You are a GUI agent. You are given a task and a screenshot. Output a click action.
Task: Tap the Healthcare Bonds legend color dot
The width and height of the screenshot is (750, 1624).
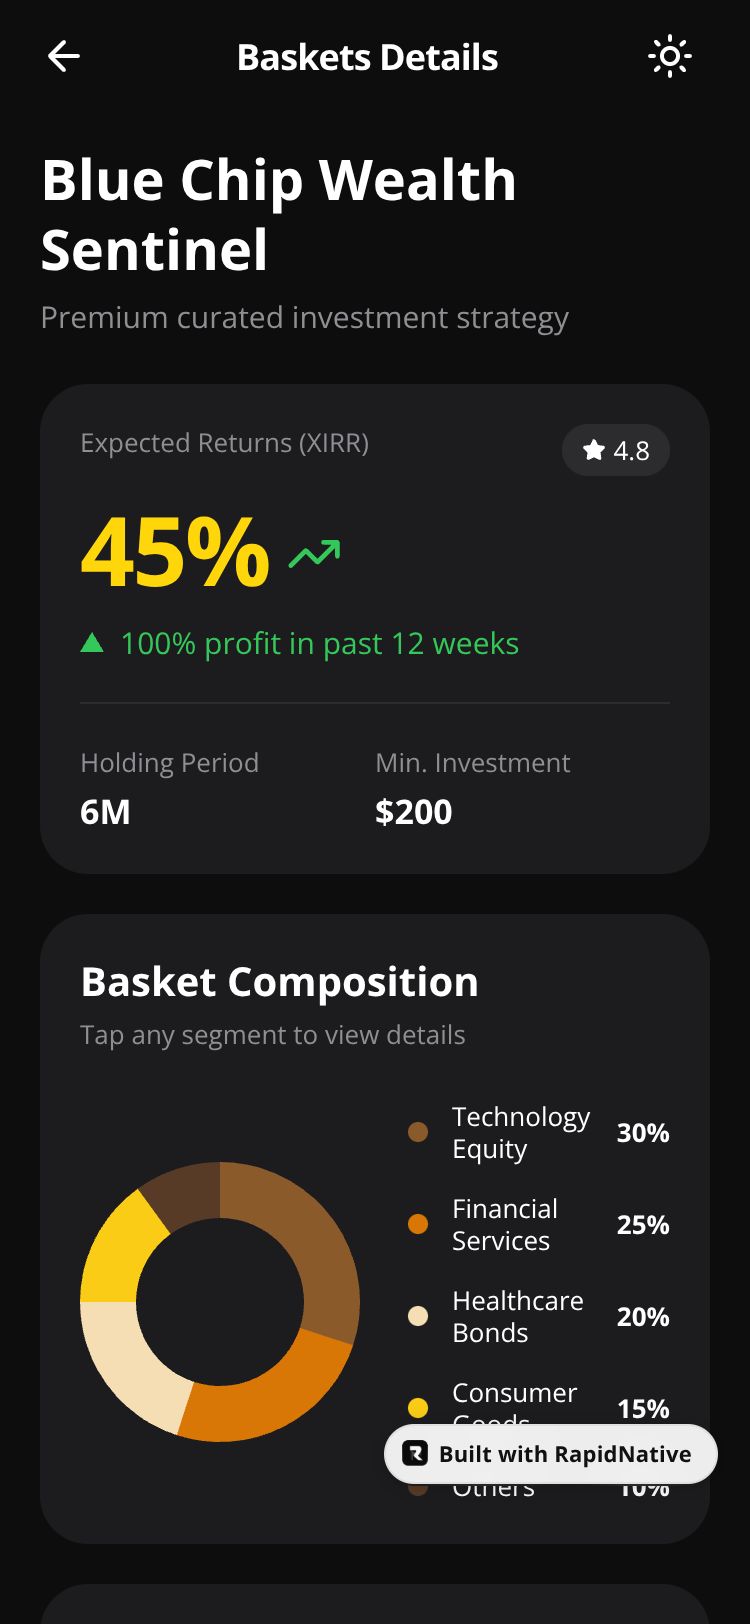(418, 1316)
